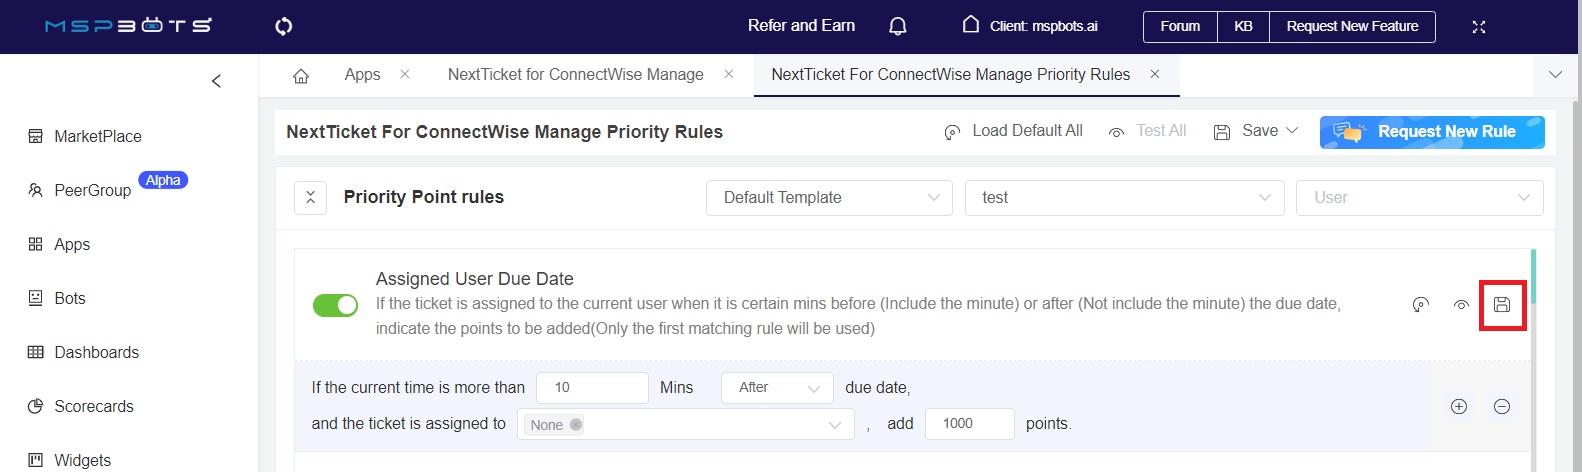Add a new condition row with plus icon

pos(1459,406)
